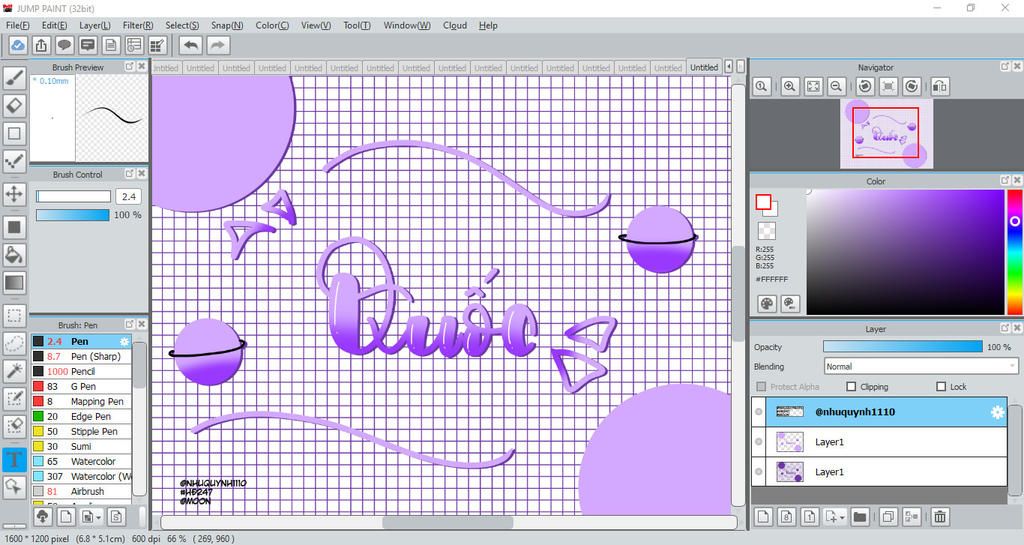1024x545 pixels.
Task: Click the hue strip in Color panel
Action: click(x=1015, y=252)
